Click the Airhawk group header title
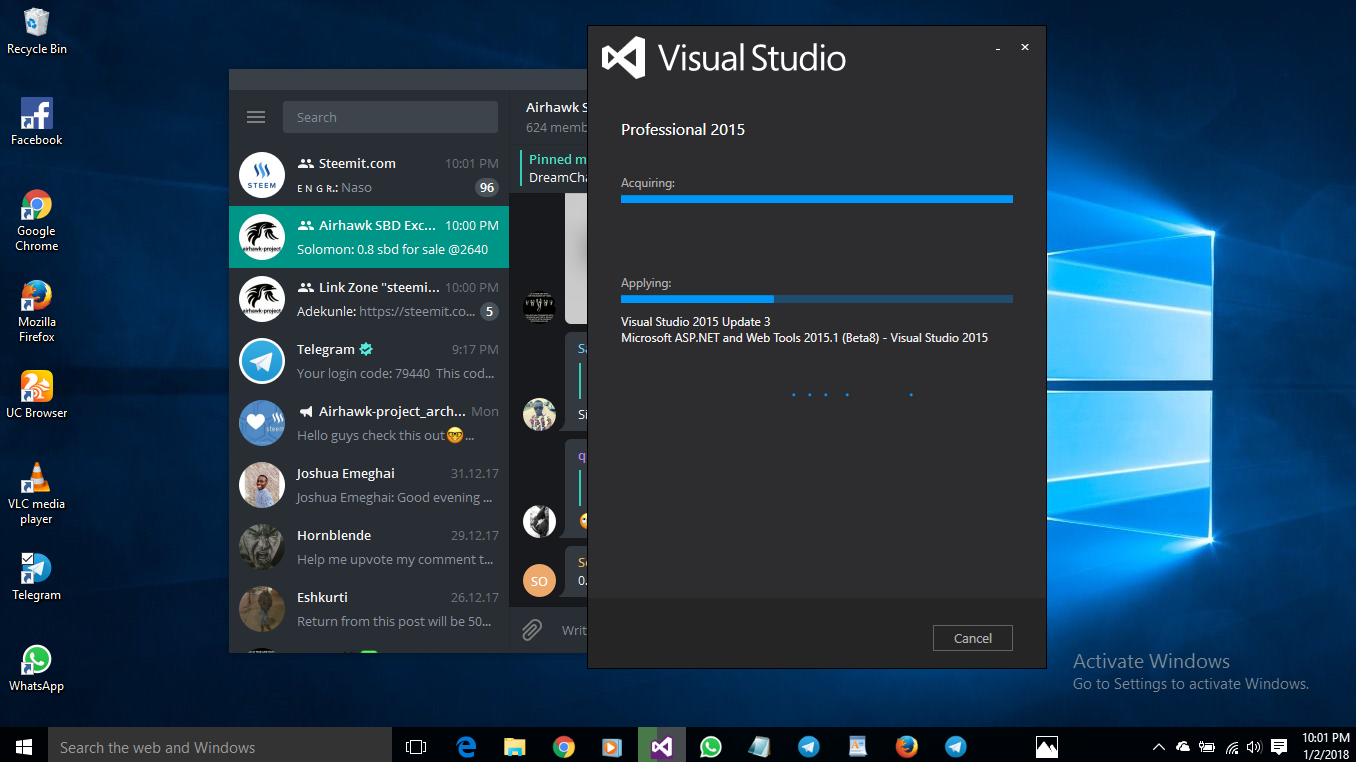 (556, 107)
